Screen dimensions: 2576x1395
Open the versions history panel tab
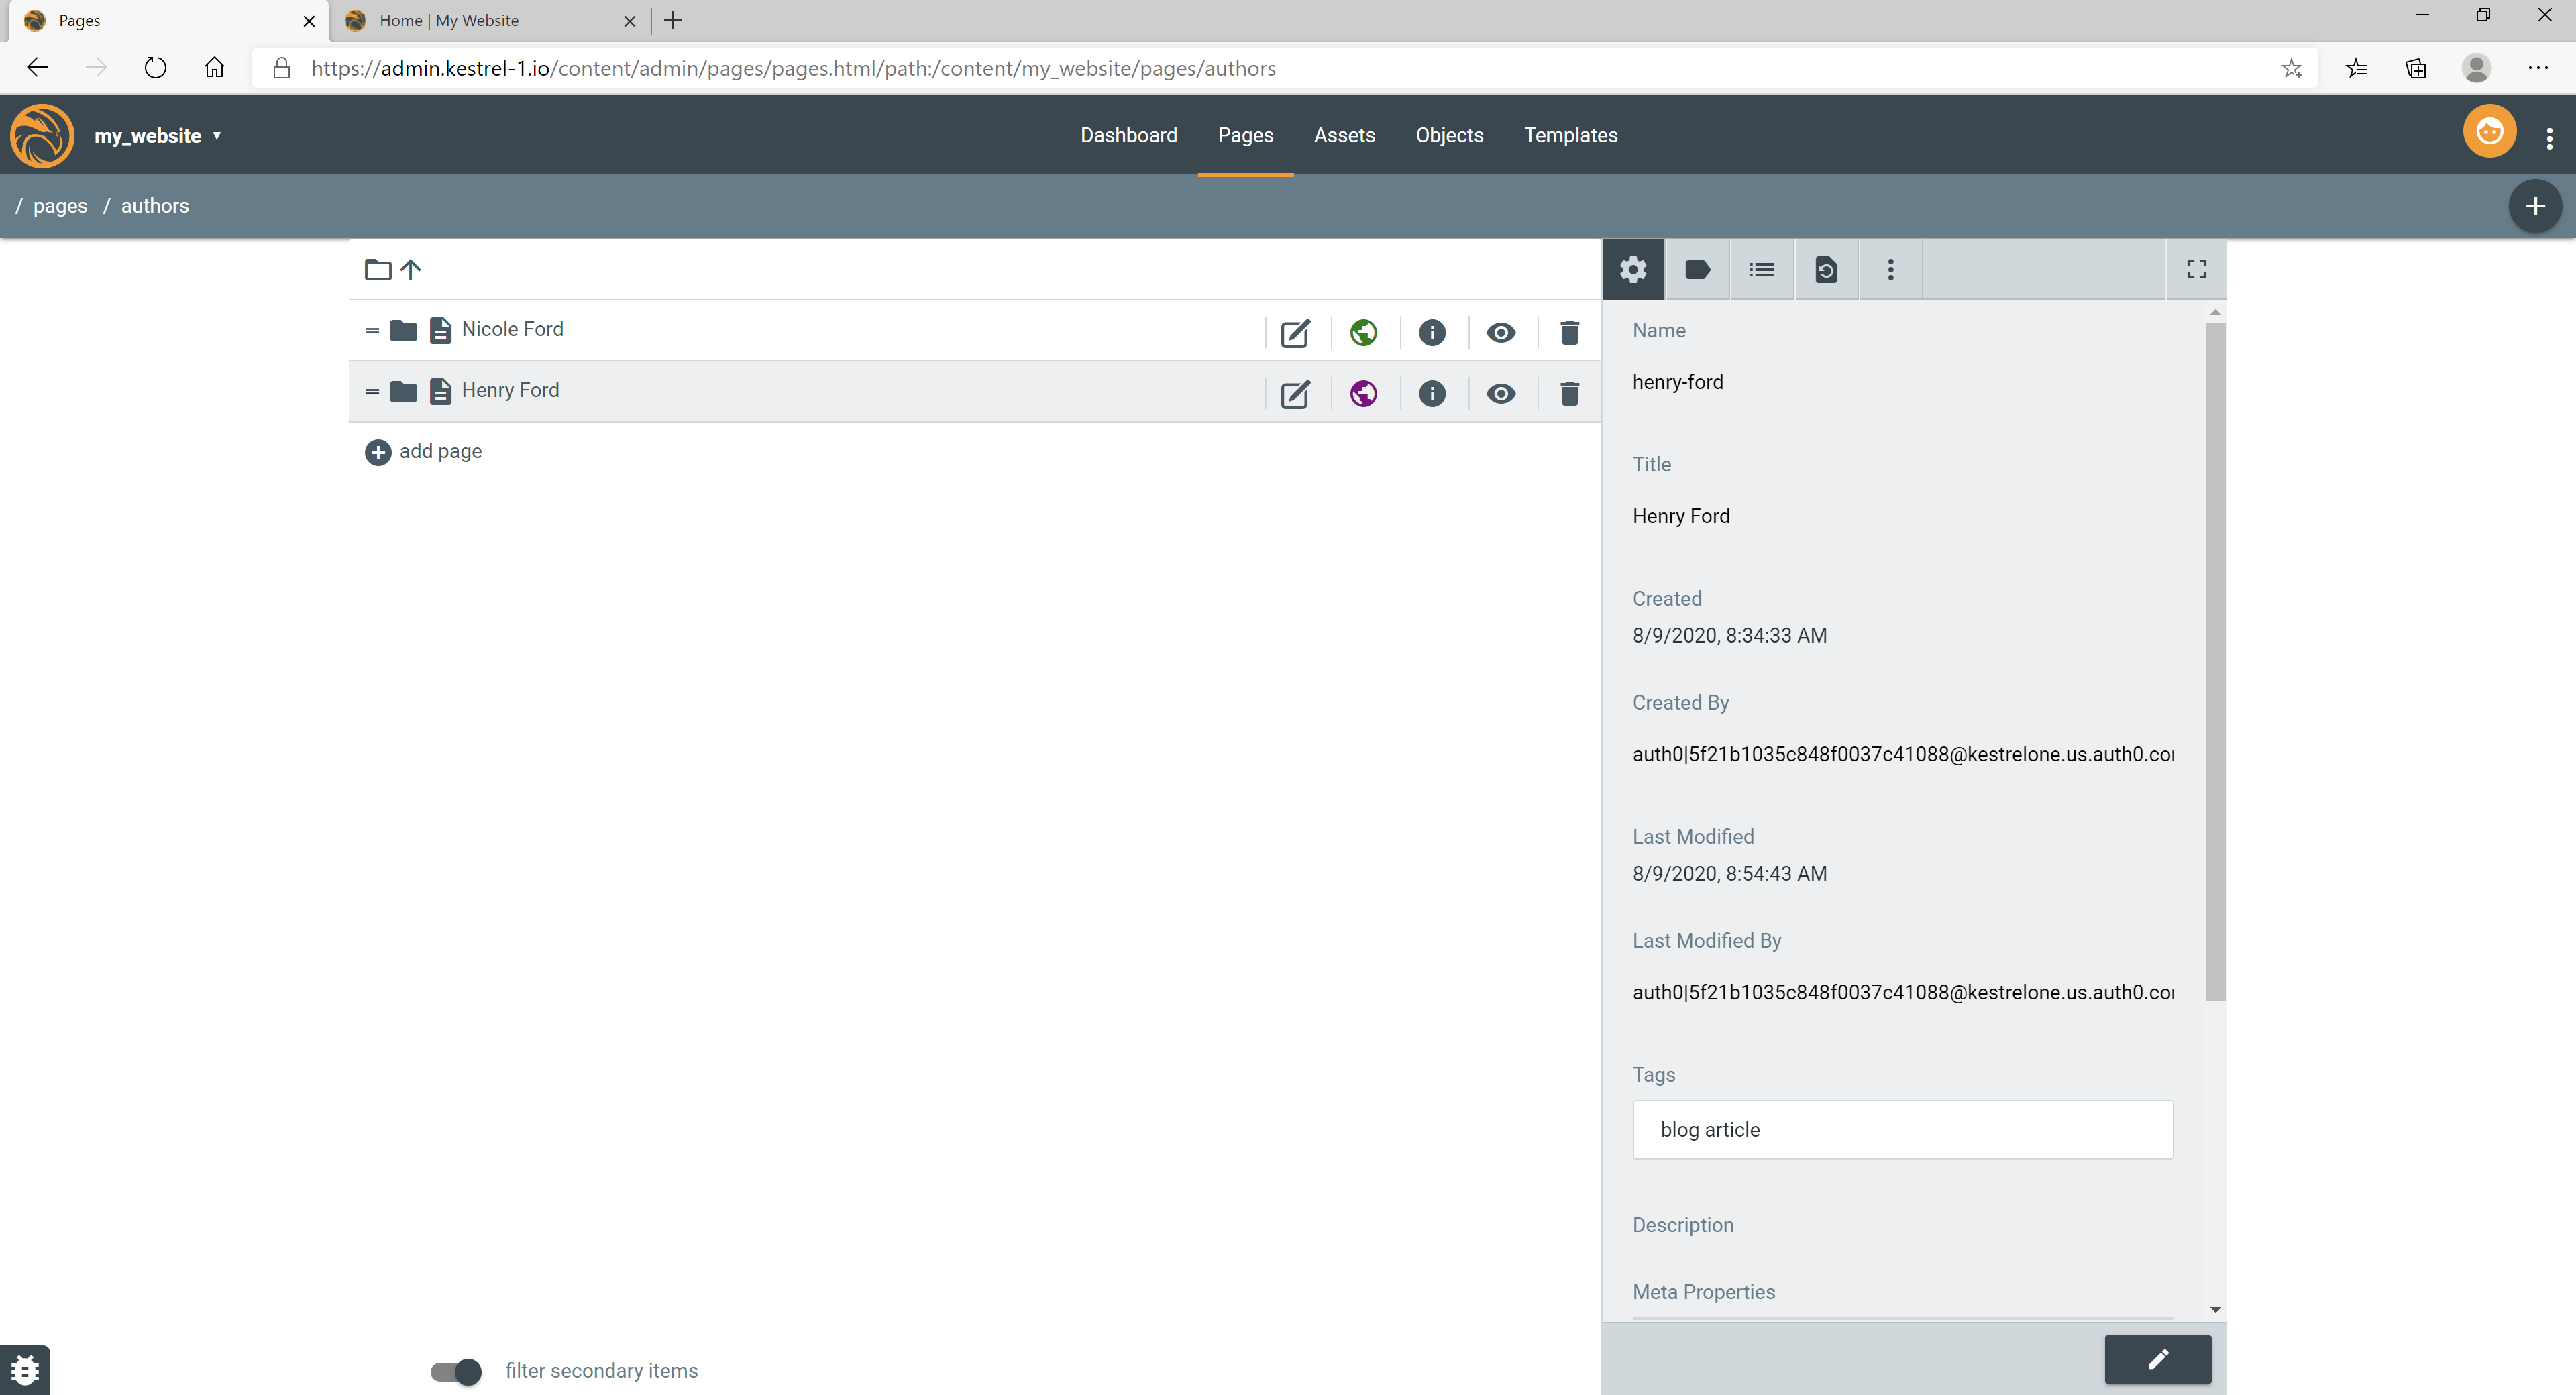click(1826, 269)
